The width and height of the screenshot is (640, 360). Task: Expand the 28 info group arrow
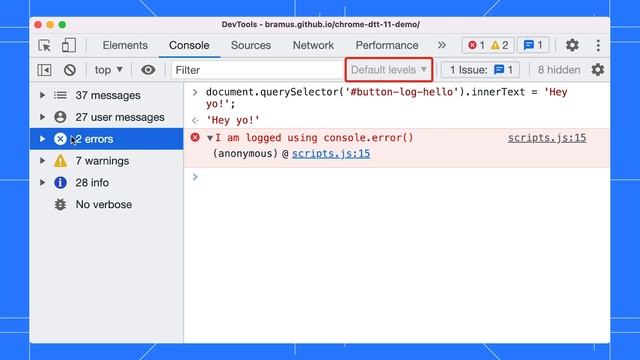(42, 182)
